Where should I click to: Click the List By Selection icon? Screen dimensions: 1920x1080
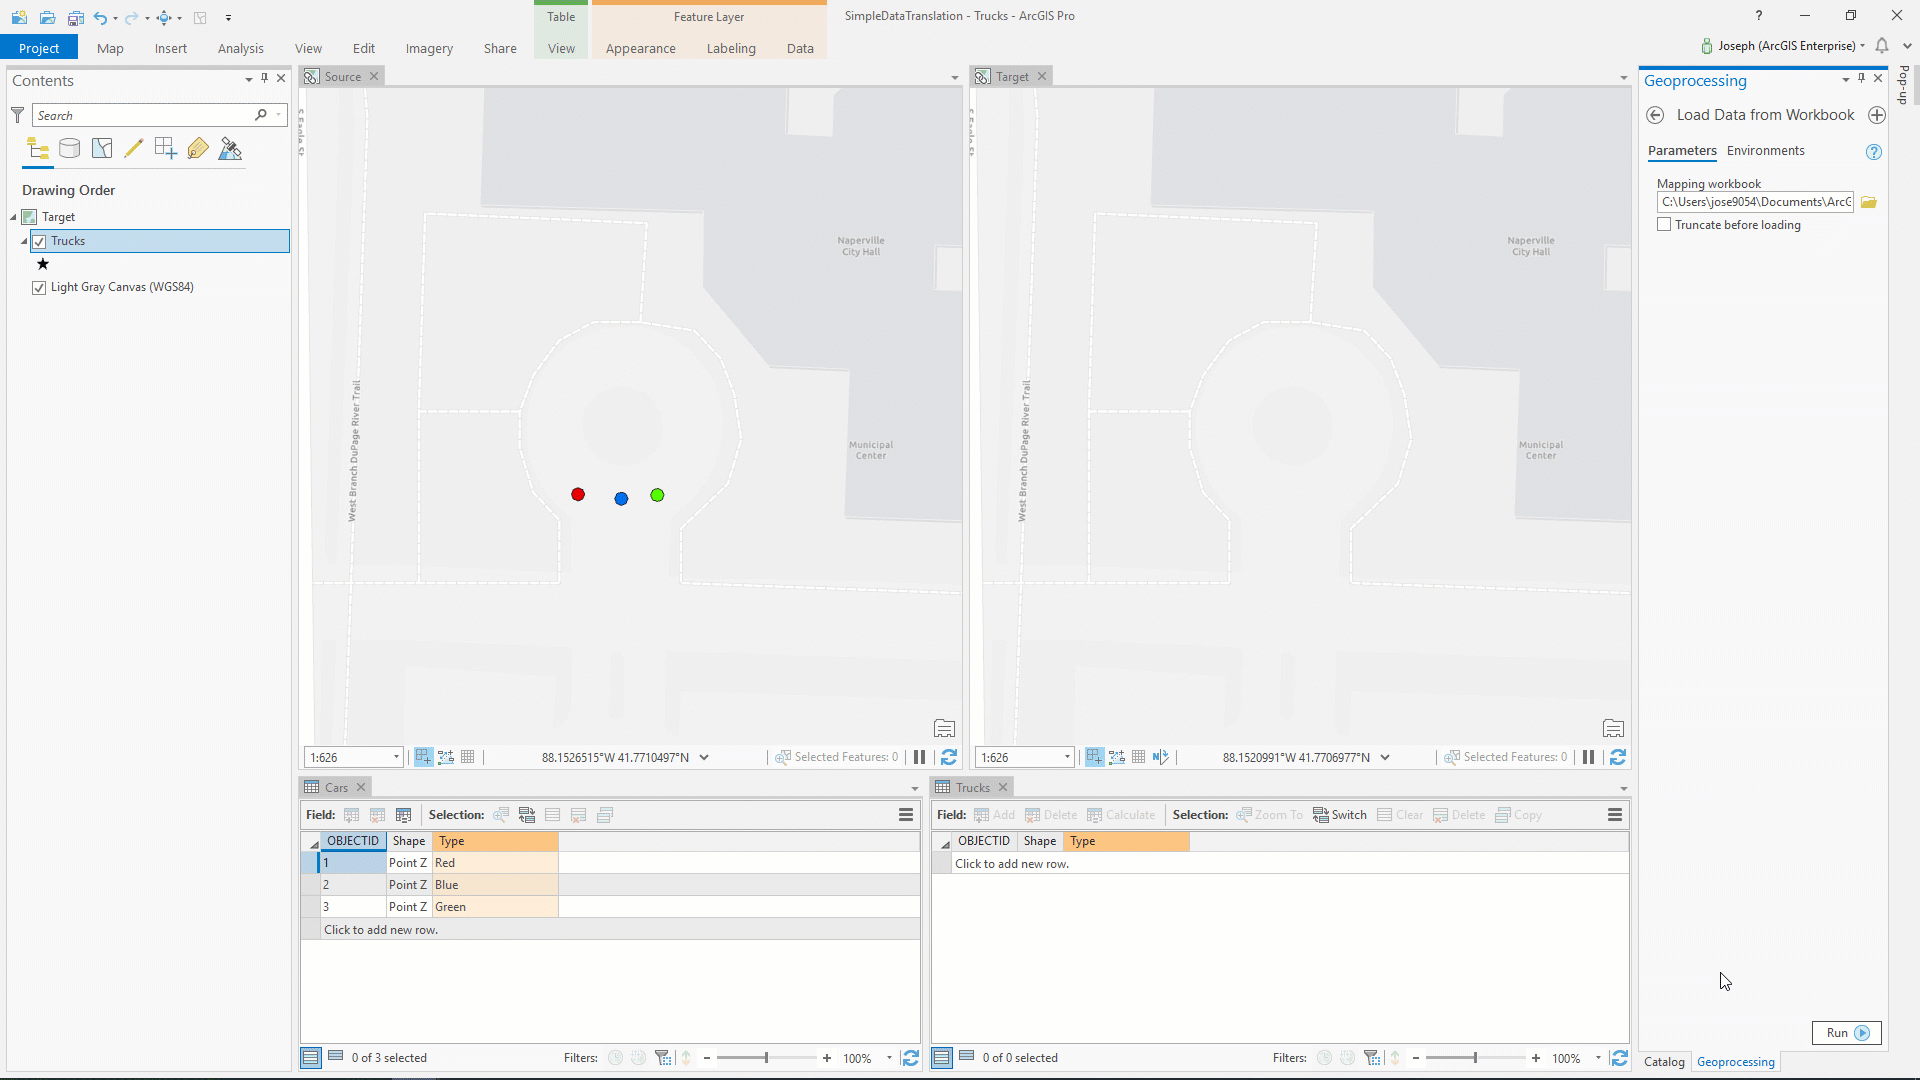pyautogui.click(x=102, y=149)
